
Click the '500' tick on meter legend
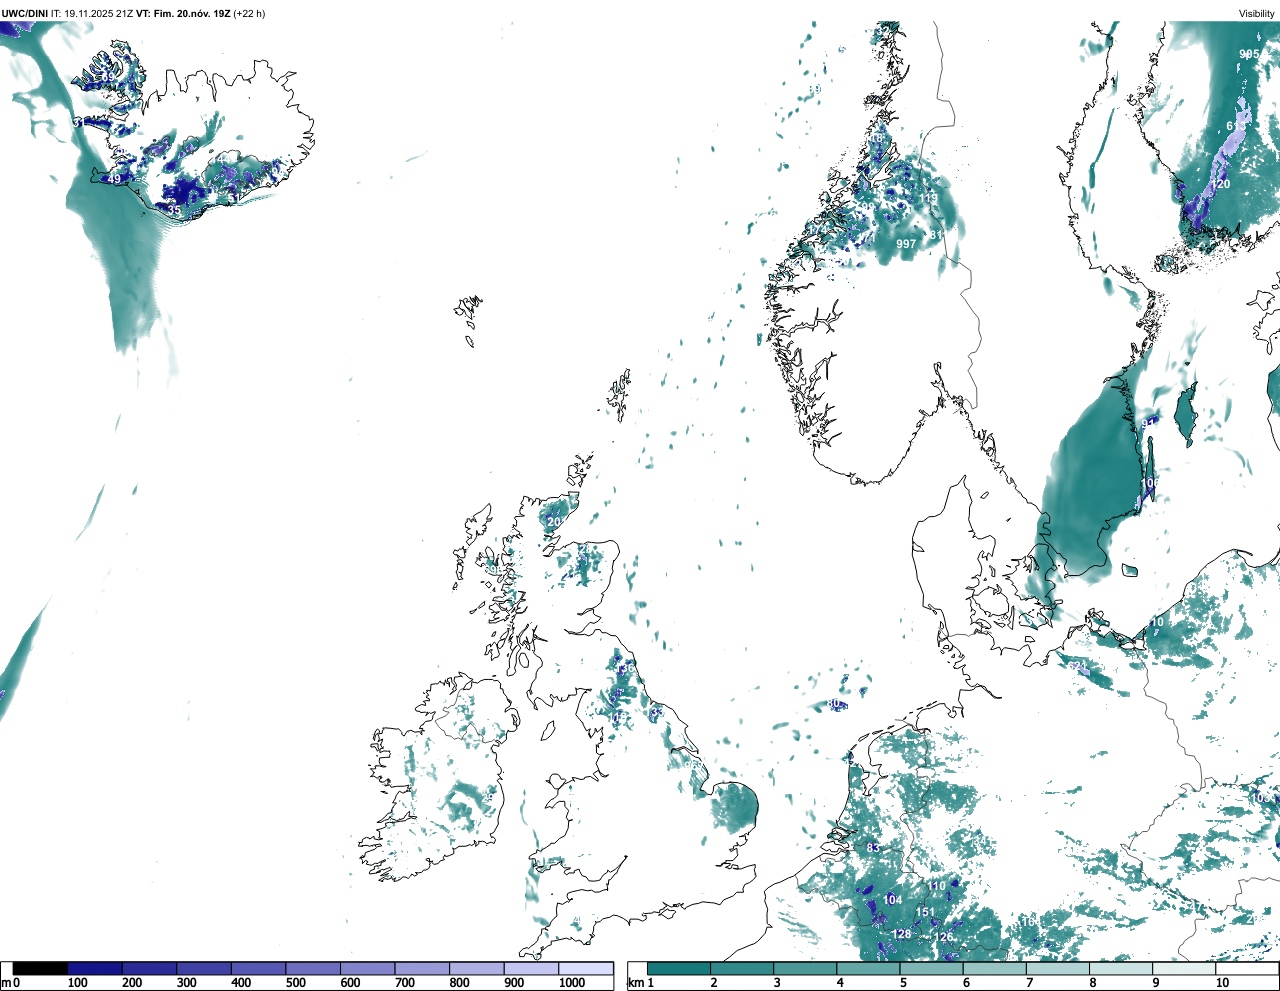(295, 983)
